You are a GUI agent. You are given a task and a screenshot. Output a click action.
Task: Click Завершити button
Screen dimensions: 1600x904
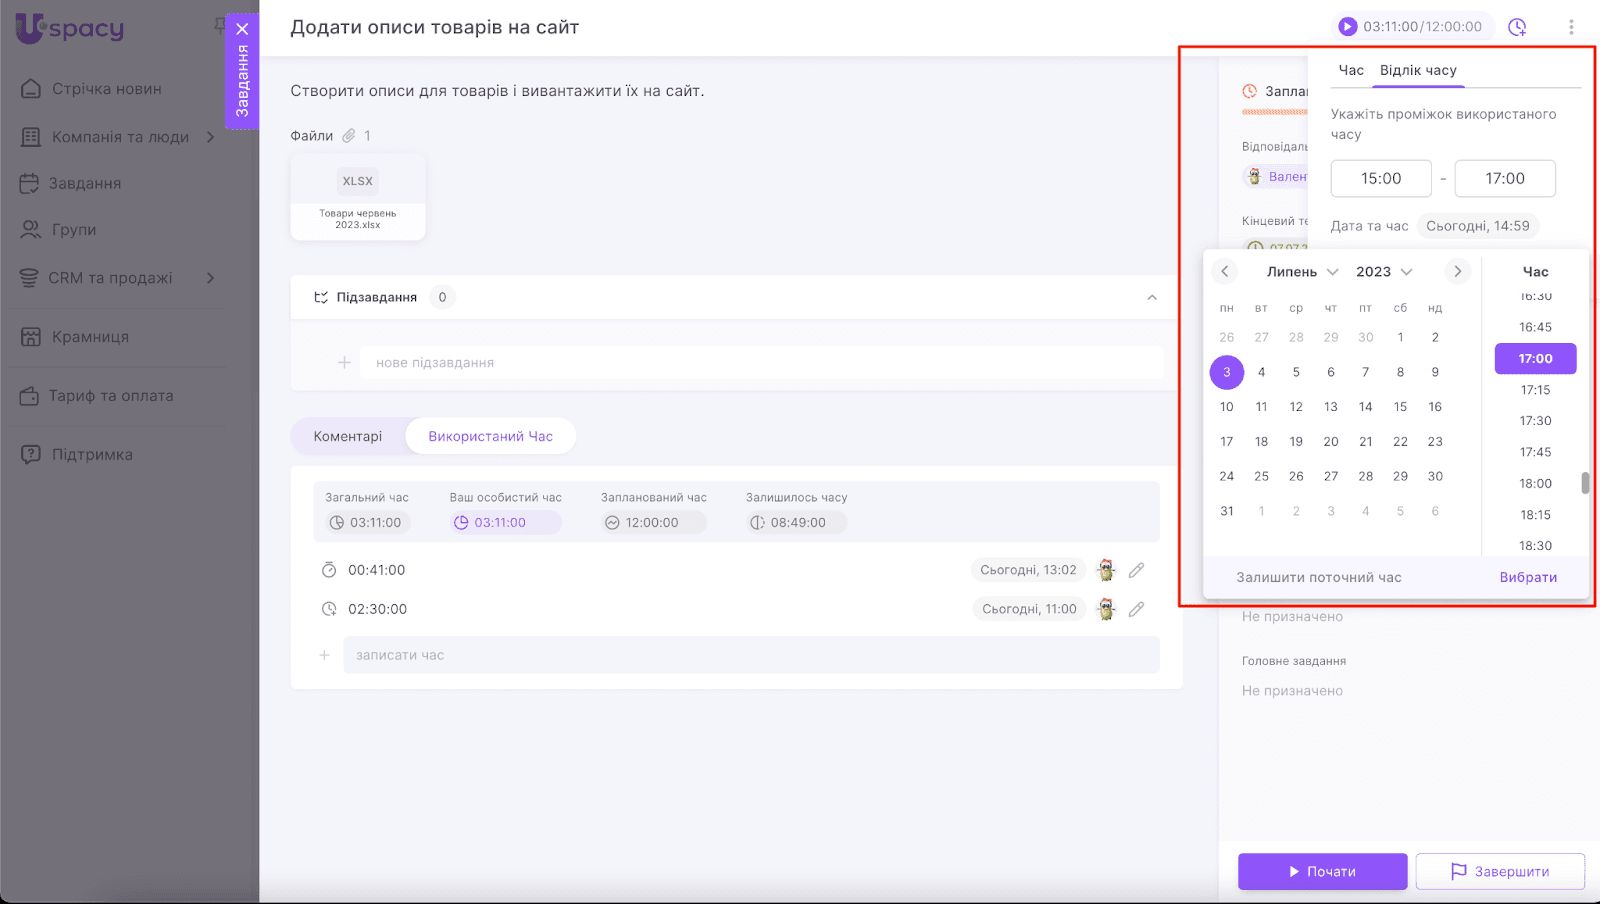(x=1500, y=872)
